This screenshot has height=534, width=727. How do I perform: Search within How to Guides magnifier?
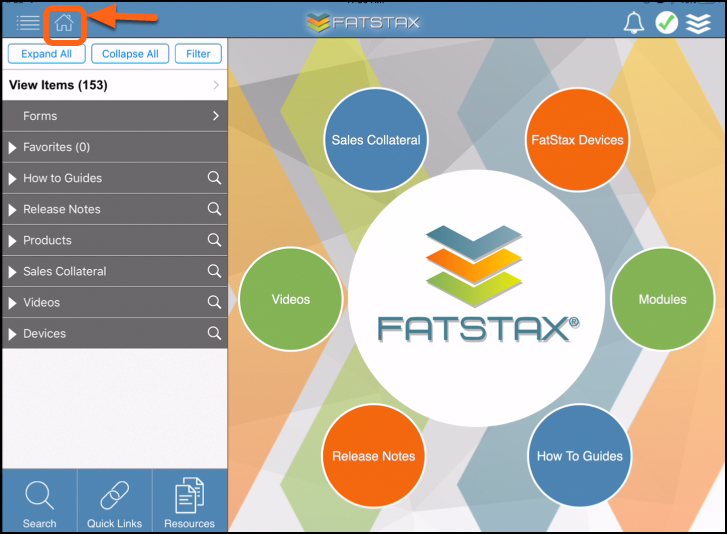click(214, 178)
